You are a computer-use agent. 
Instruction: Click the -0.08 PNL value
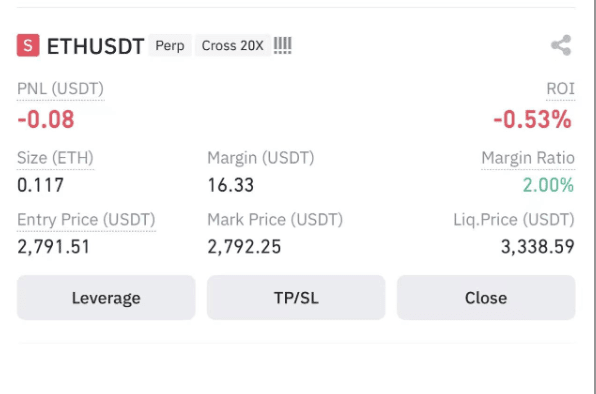click(46, 119)
